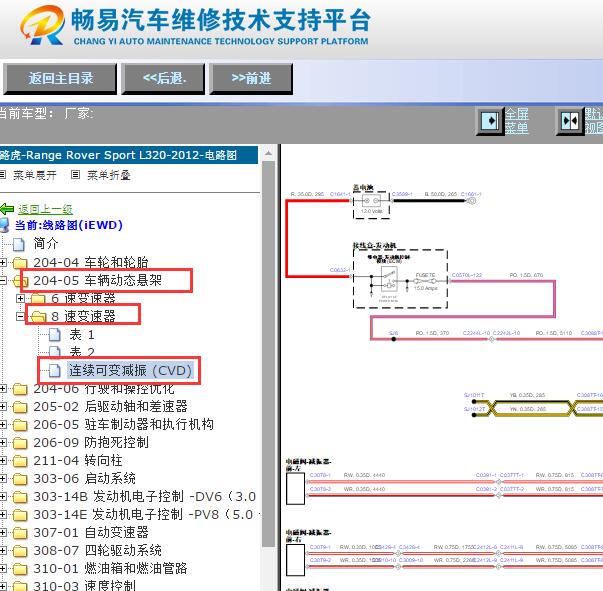
Task: Open the 表 1 document
Action: pos(82,335)
